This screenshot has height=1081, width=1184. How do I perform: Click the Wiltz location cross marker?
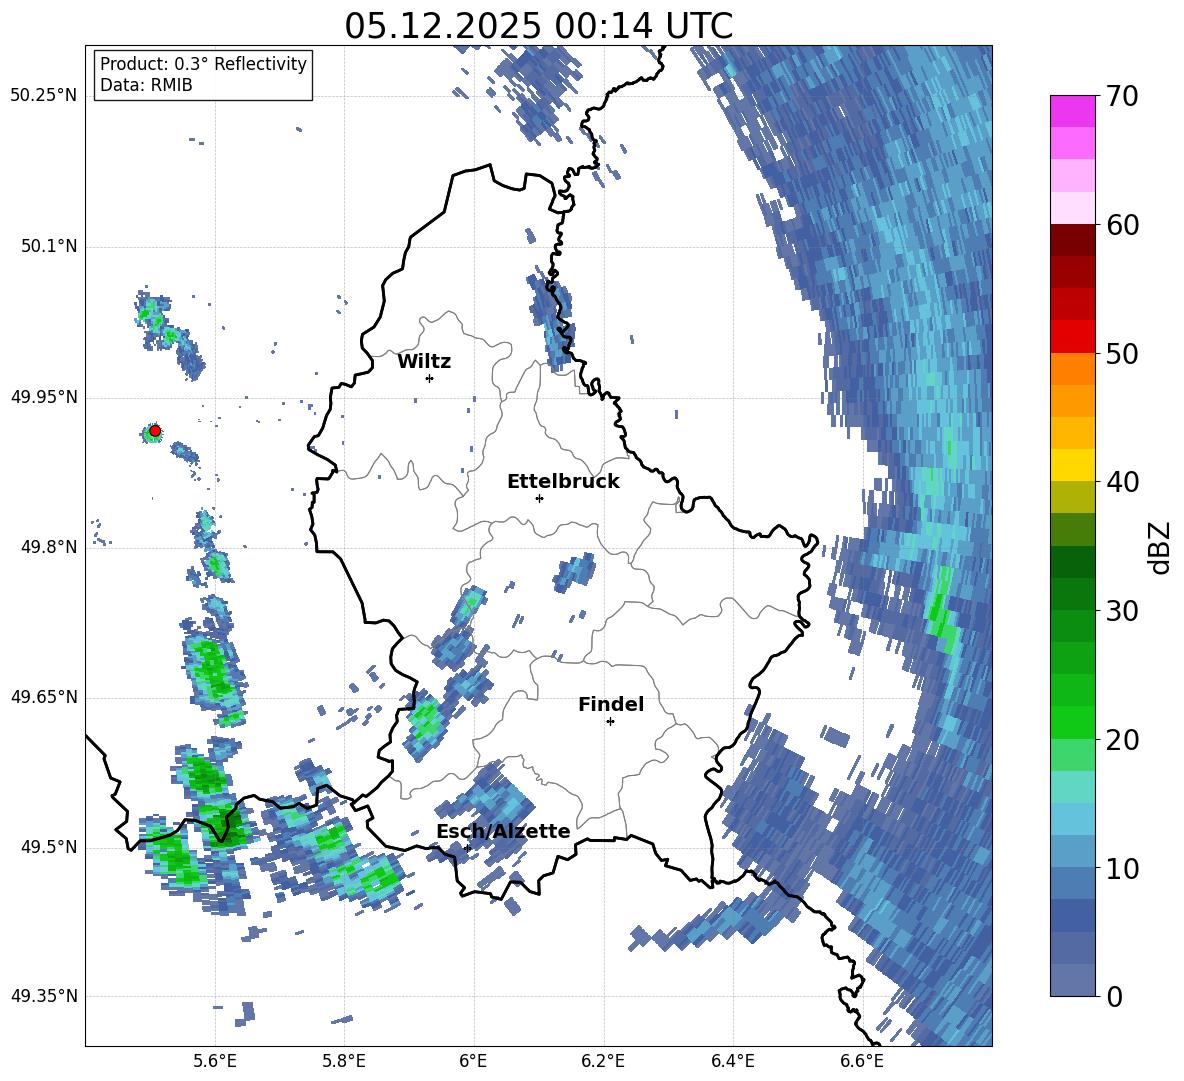point(430,378)
